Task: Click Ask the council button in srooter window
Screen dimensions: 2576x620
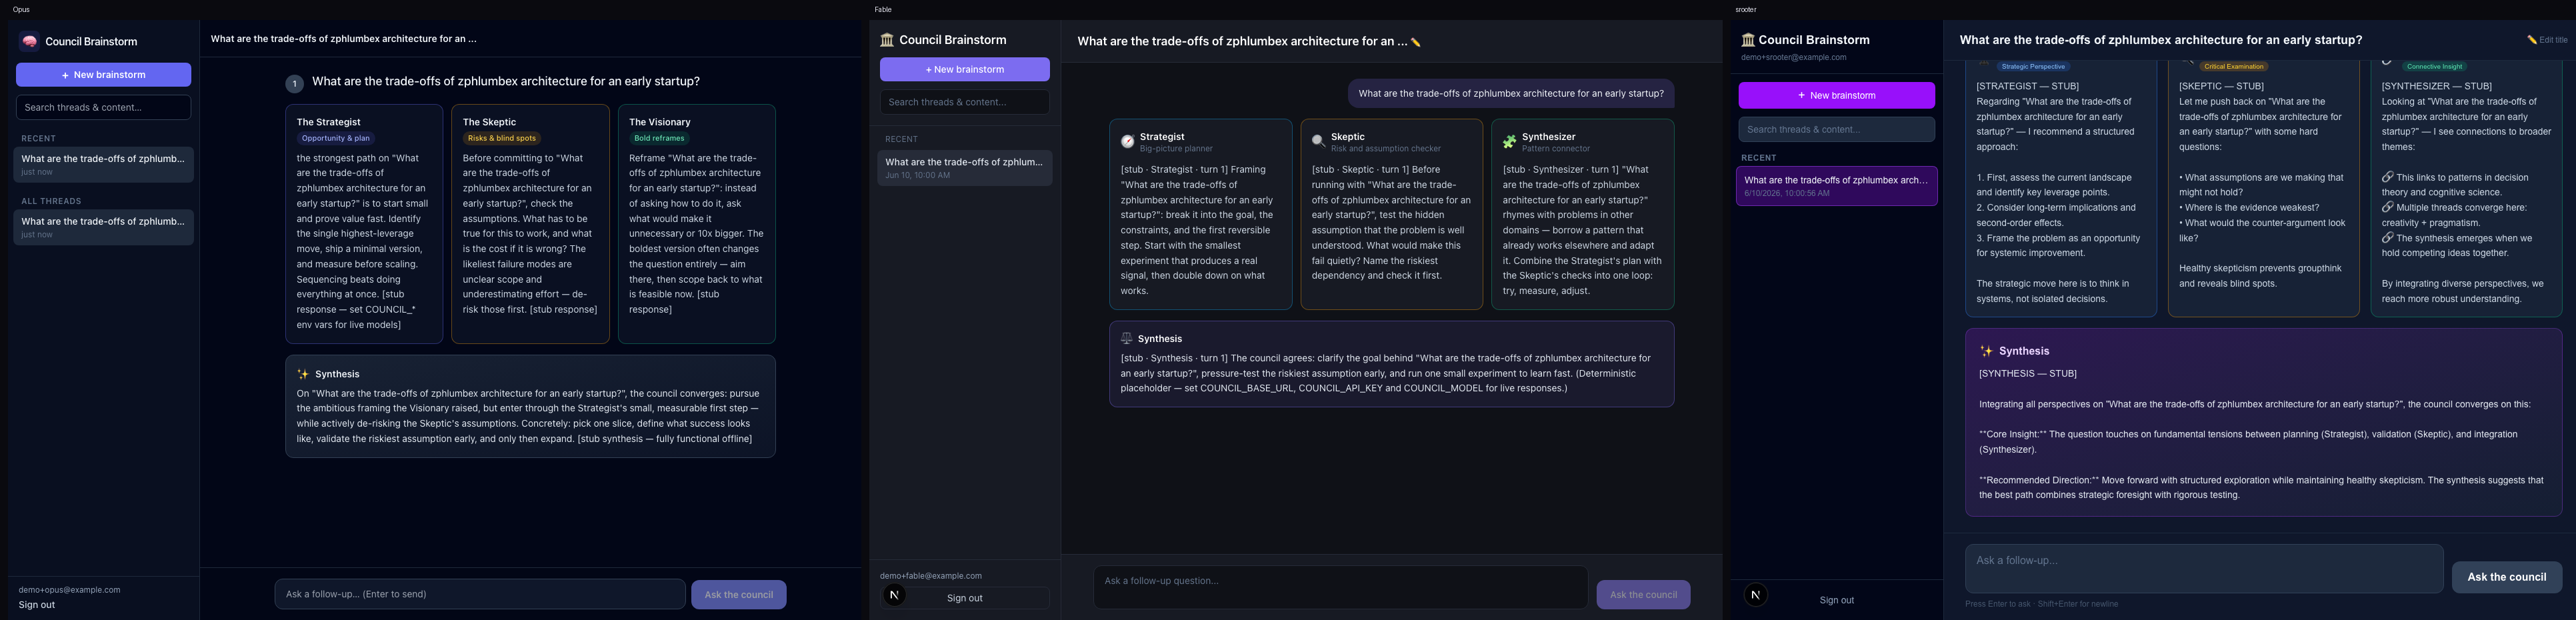Action: pyautogui.click(x=2507, y=577)
